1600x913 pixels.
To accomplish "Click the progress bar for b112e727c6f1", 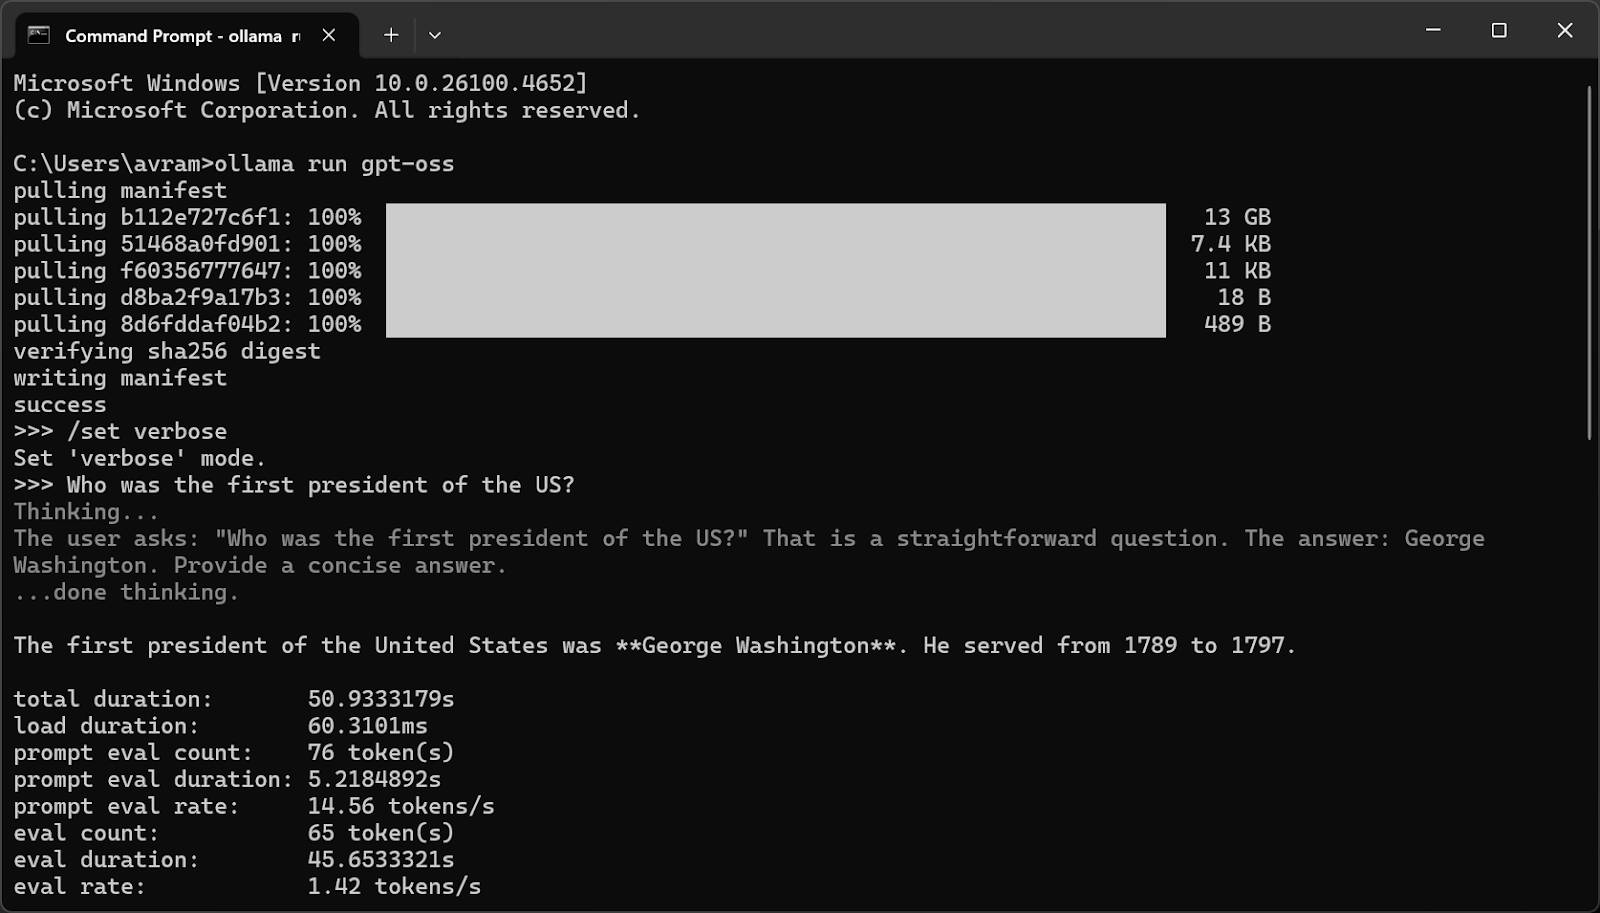I will click(775, 217).
